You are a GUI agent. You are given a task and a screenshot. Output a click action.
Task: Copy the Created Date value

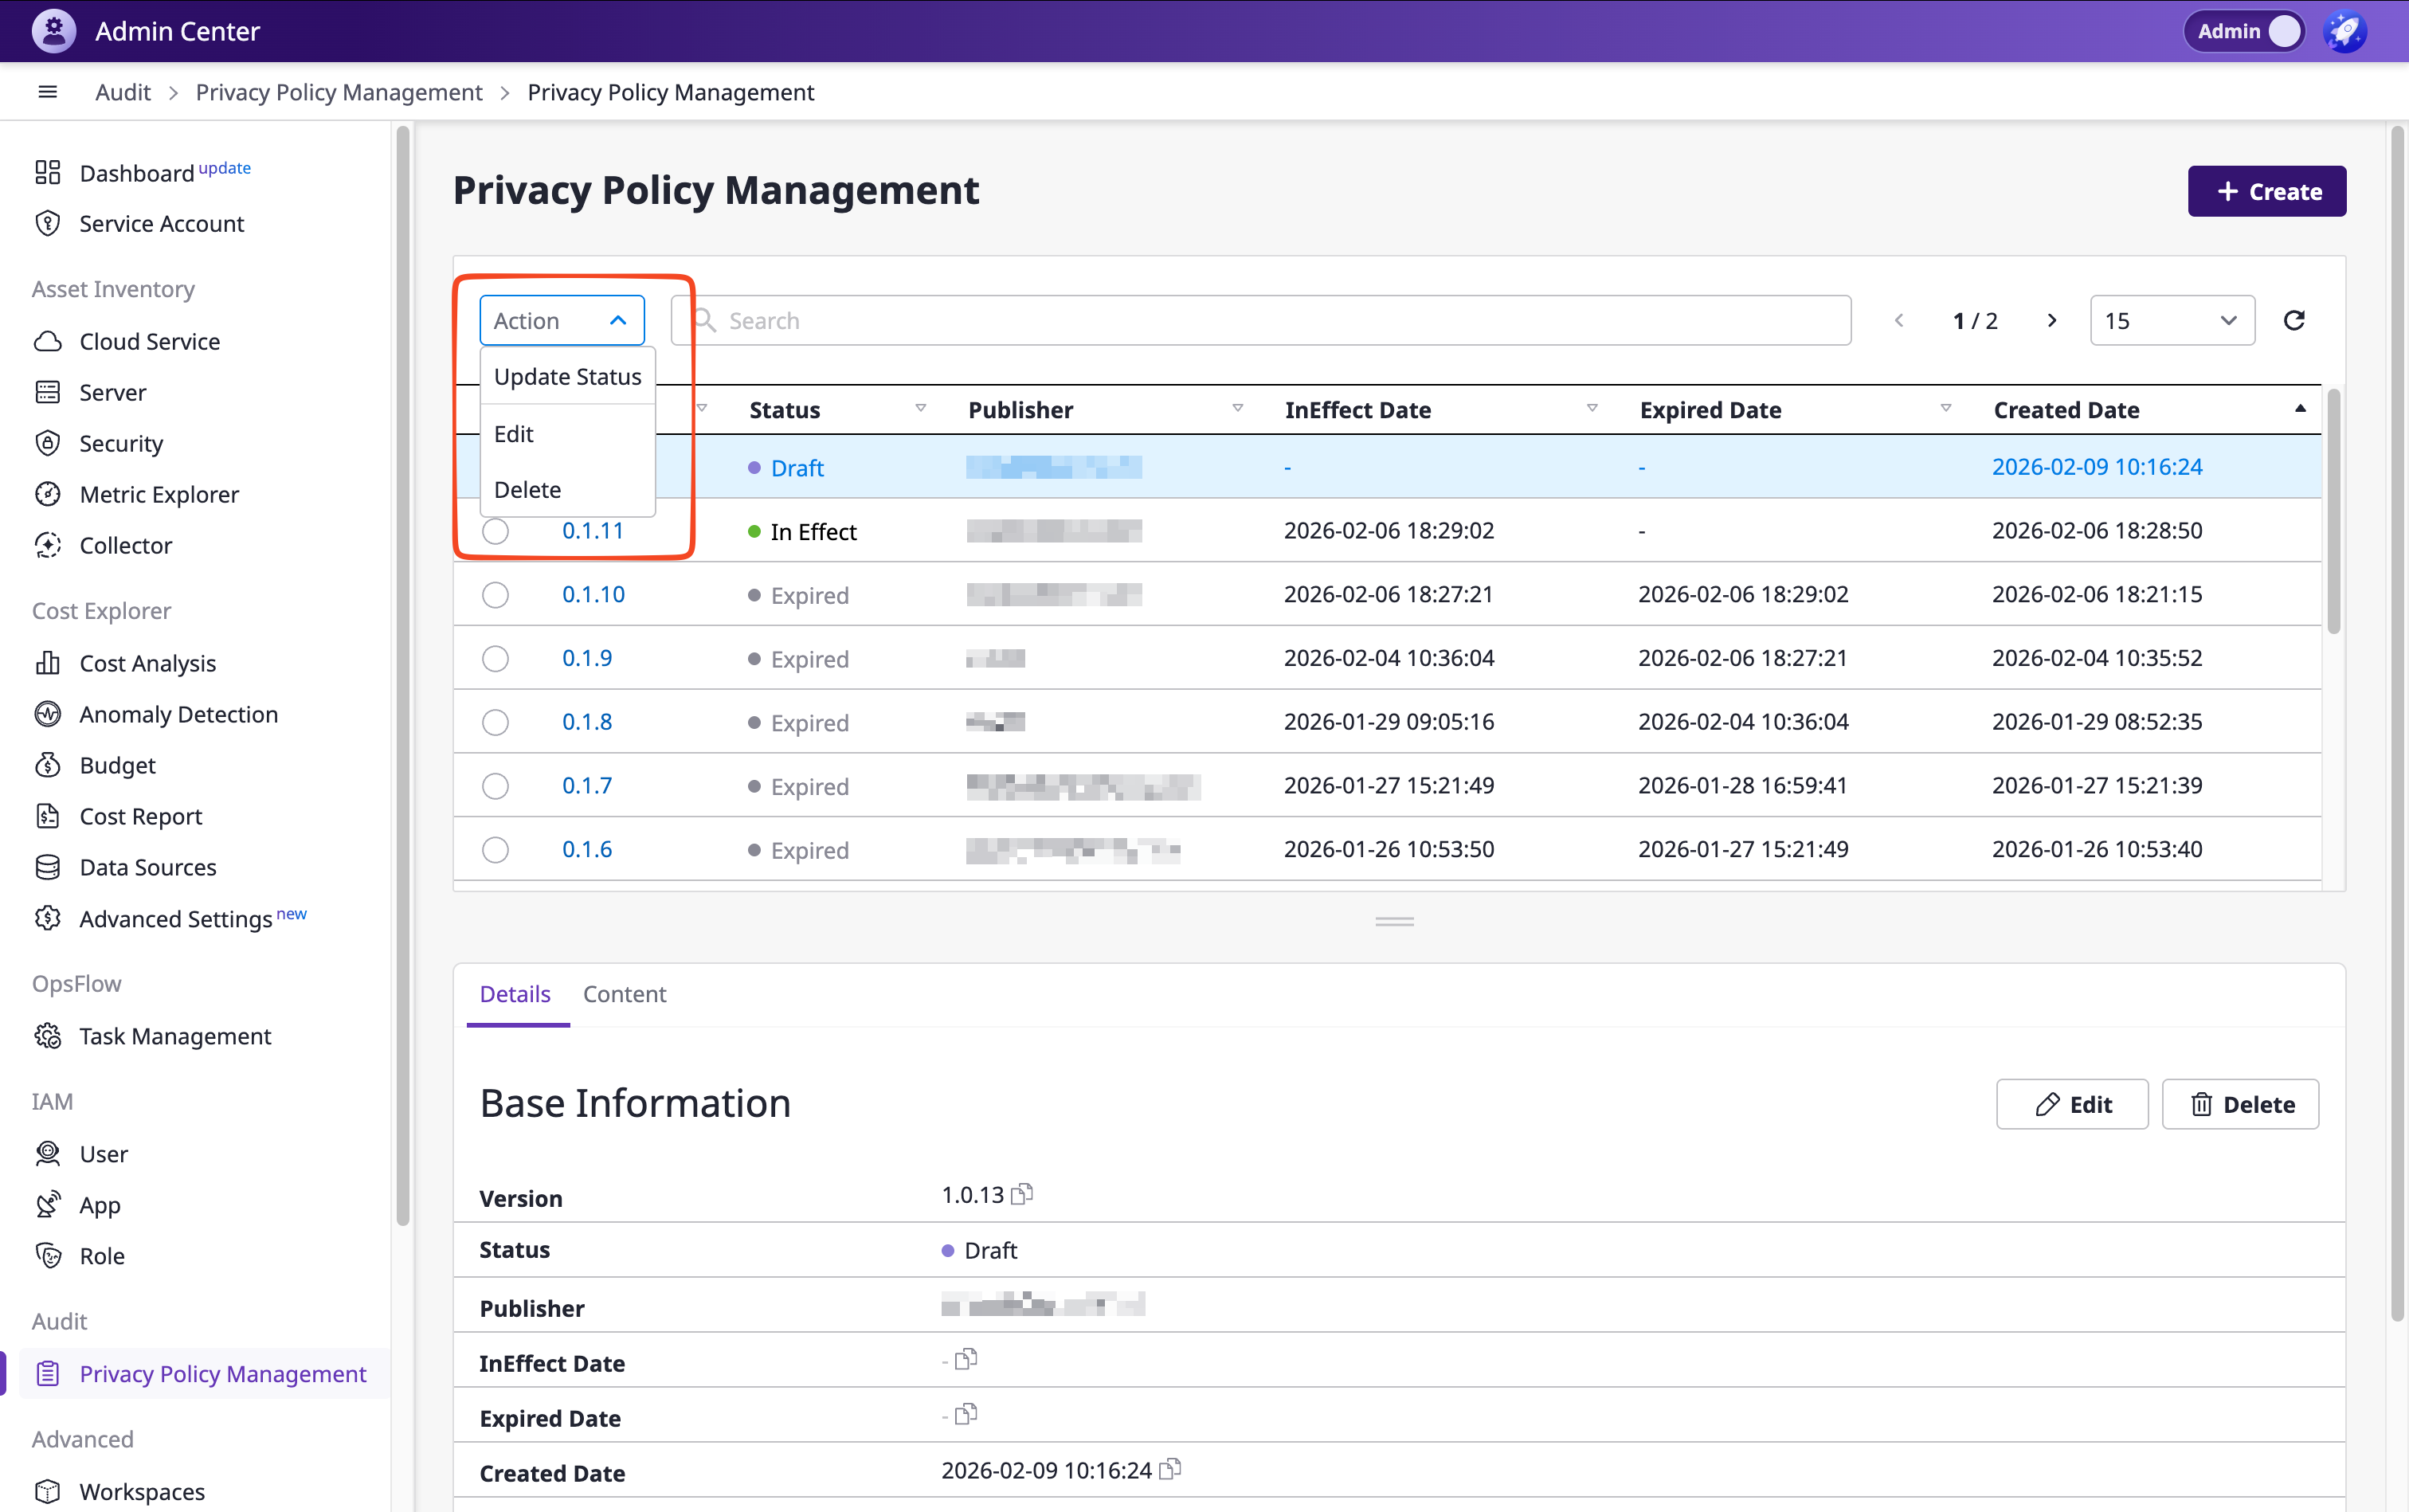1170,1469
